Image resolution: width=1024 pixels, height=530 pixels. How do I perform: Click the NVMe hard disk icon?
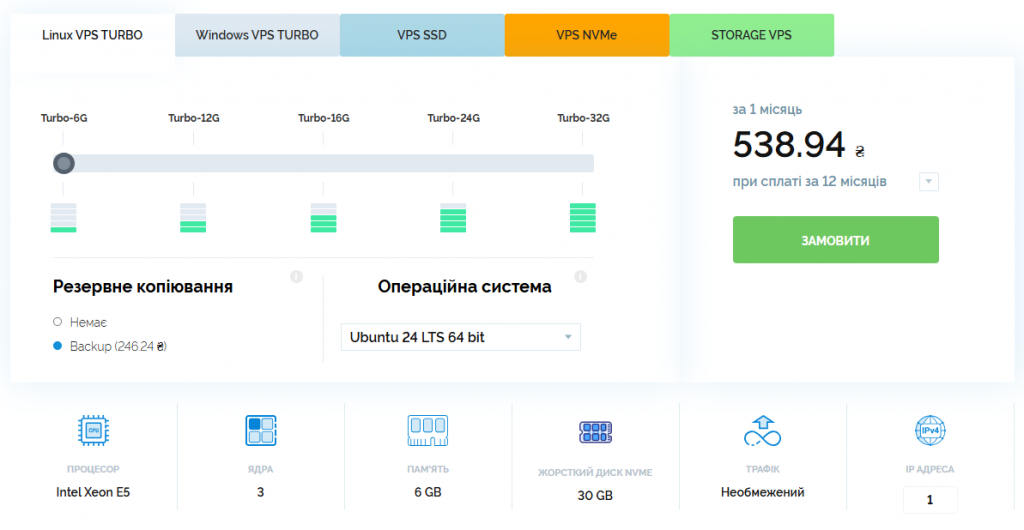(x=595, y=432)
